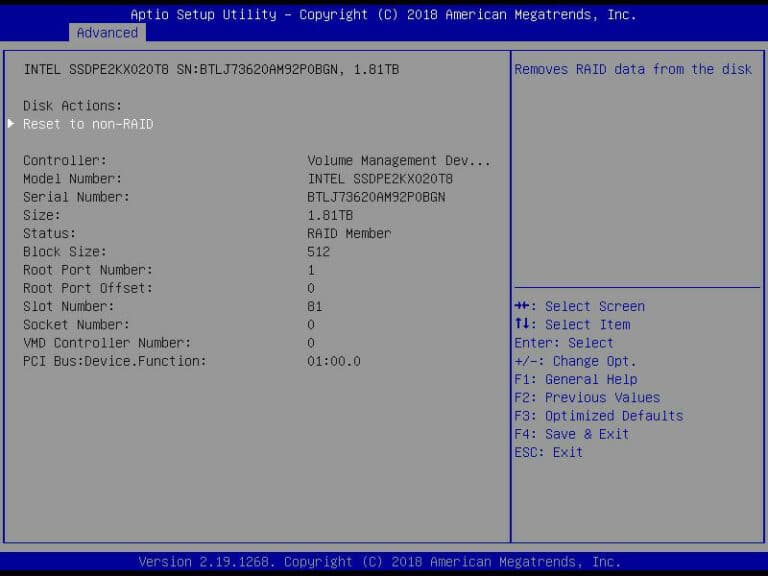Click the arrow beside Reset to non-RAID
Screen dimensions: 768x576
coord(11,123)
